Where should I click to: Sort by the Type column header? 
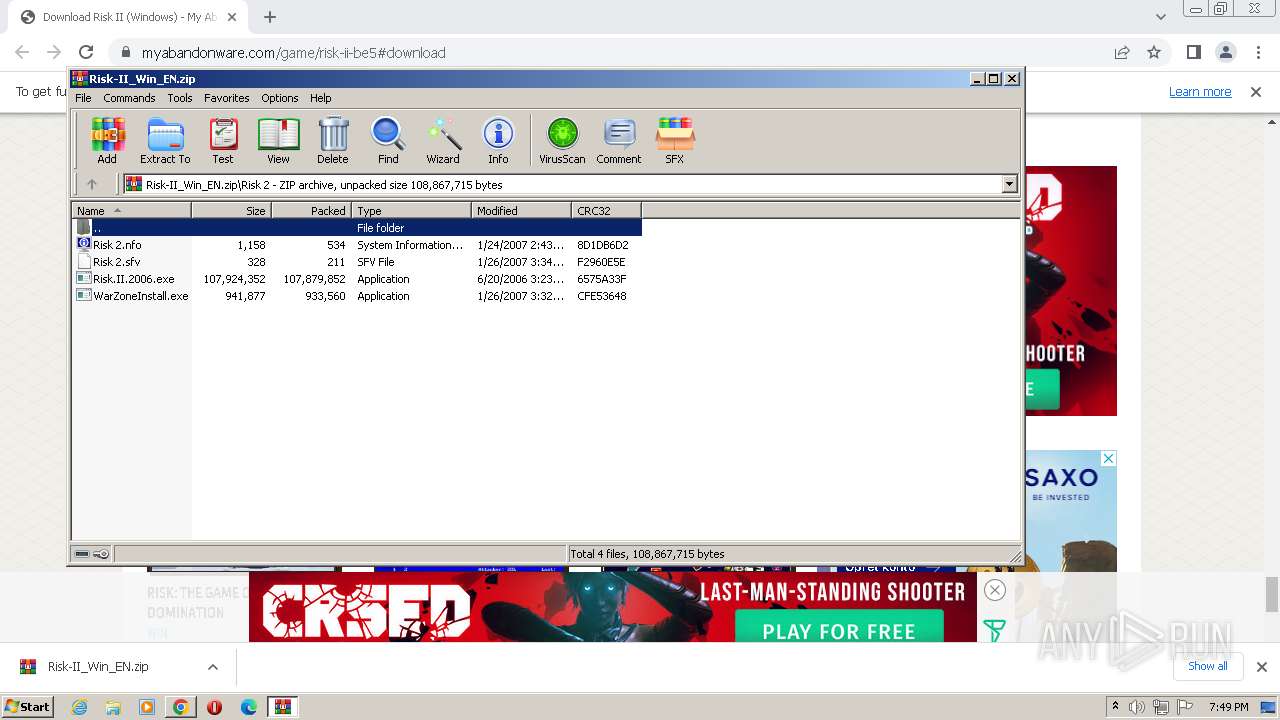(x=412, y=210)
